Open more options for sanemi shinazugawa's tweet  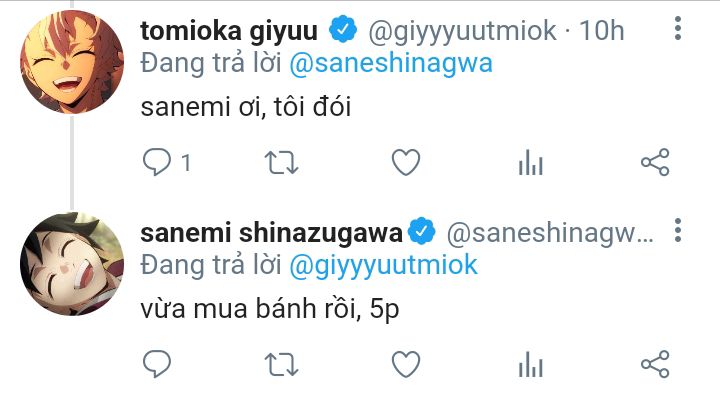678,230
